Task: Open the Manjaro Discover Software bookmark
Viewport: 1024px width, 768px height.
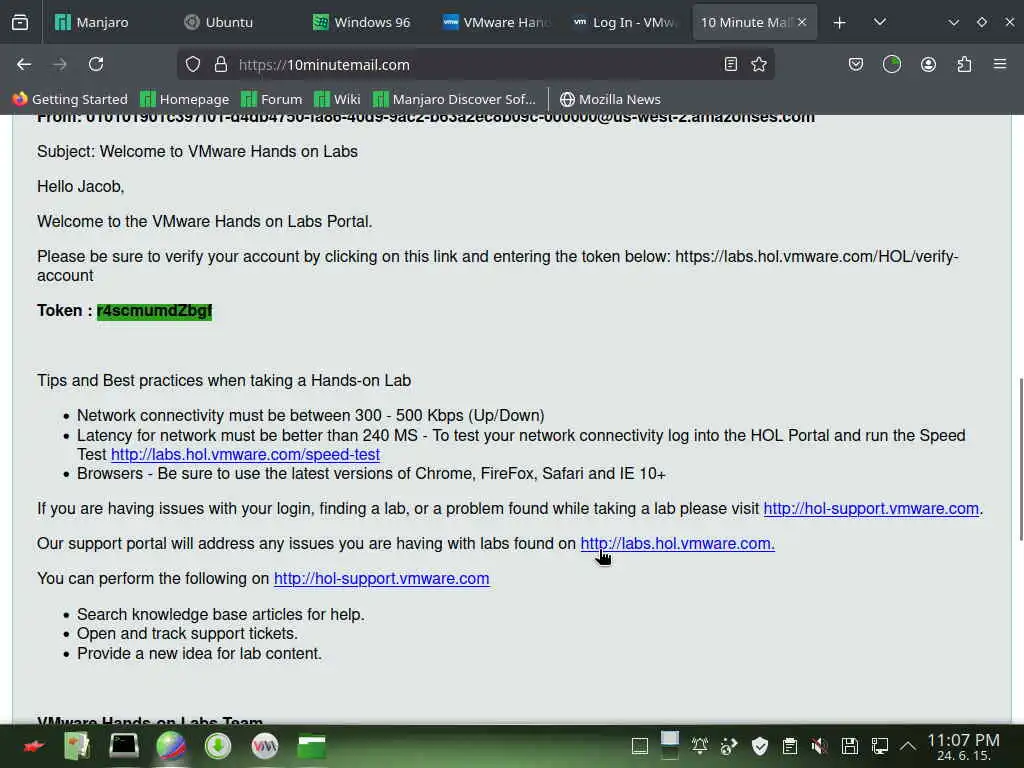Action: click(x=455, y=99)
